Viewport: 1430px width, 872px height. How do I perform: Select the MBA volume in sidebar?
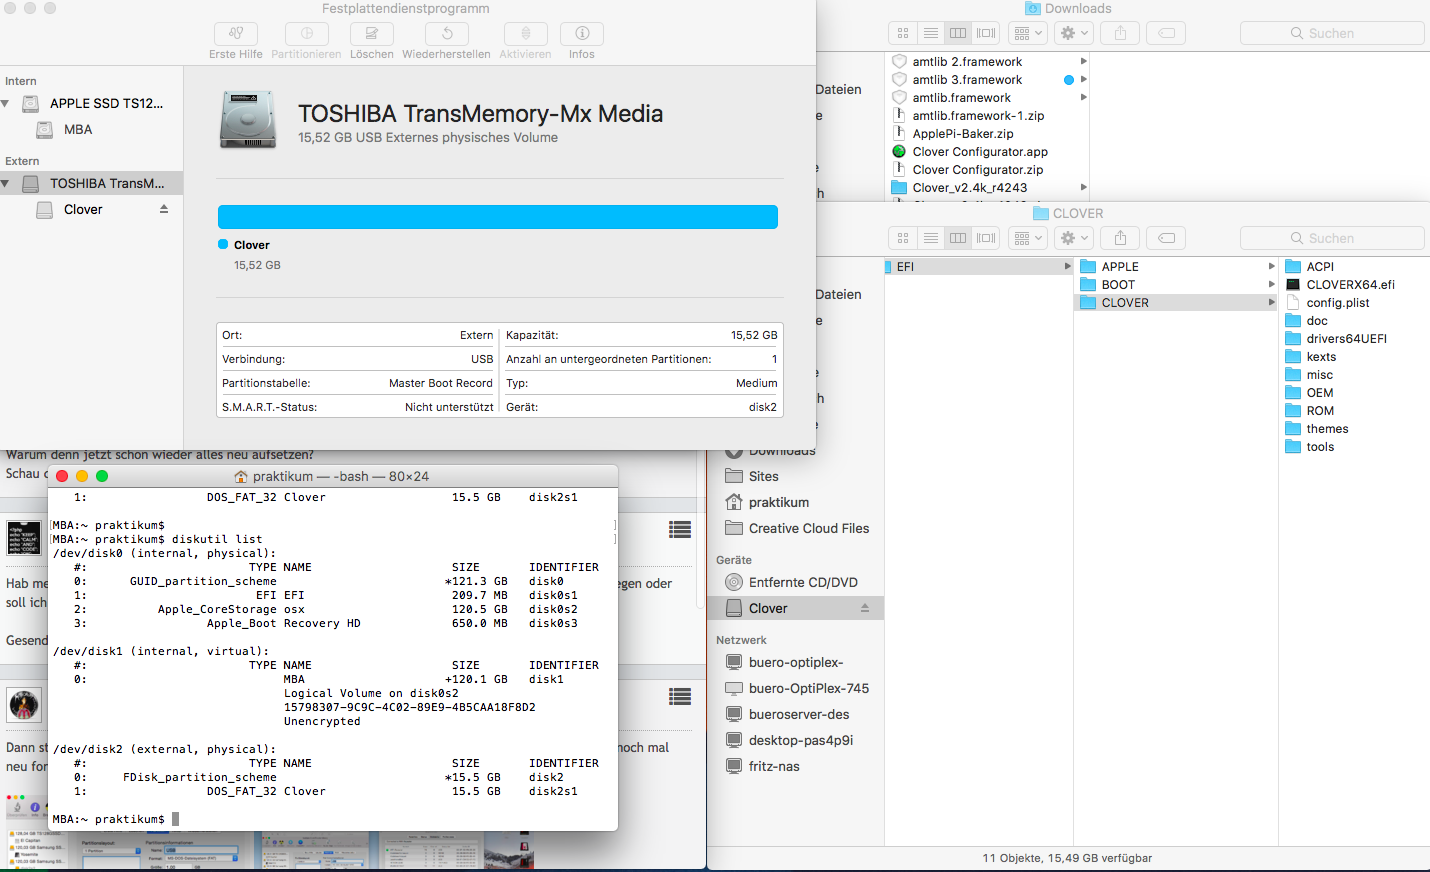coord(77,130)
